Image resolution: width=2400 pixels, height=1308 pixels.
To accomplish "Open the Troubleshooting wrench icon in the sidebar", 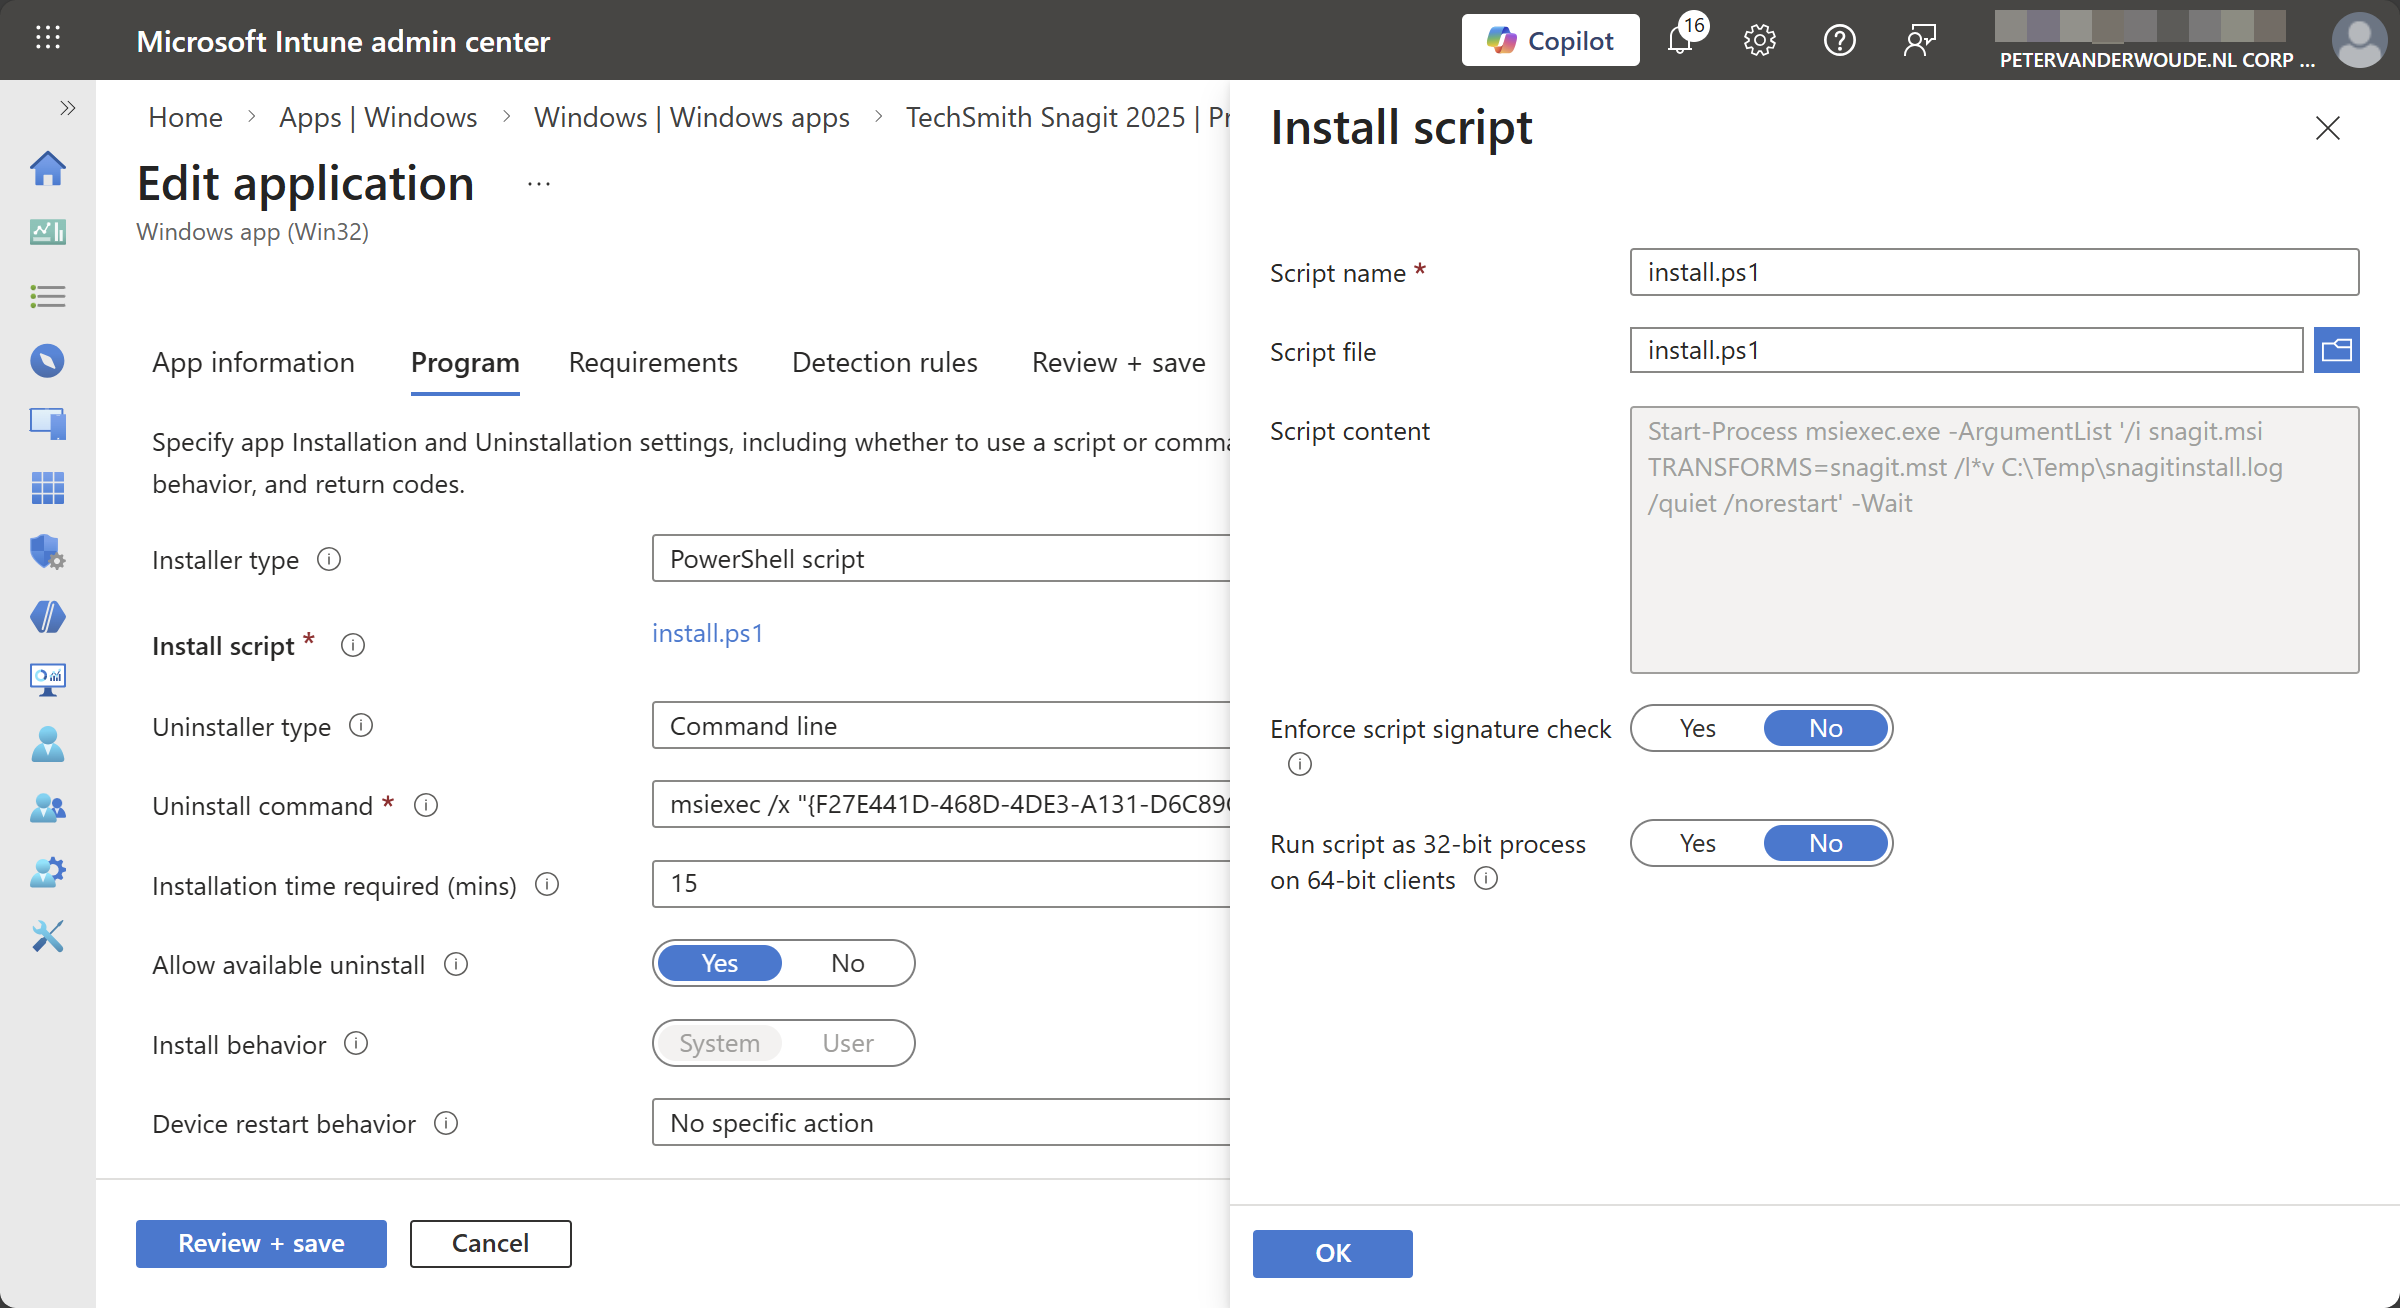I will tap(47, 936).
